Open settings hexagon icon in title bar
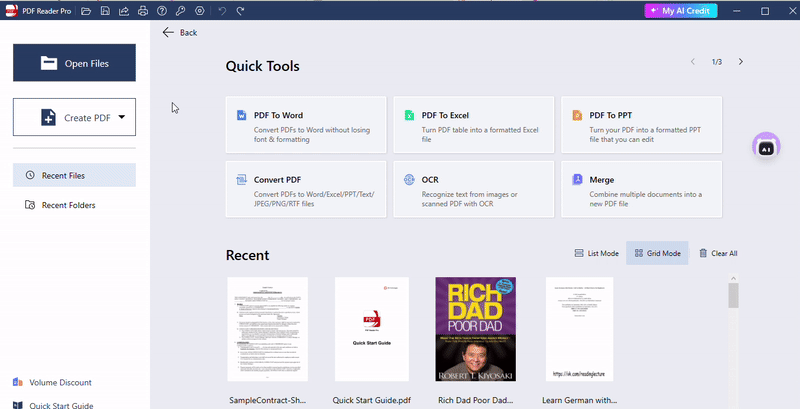 (199, 11)
